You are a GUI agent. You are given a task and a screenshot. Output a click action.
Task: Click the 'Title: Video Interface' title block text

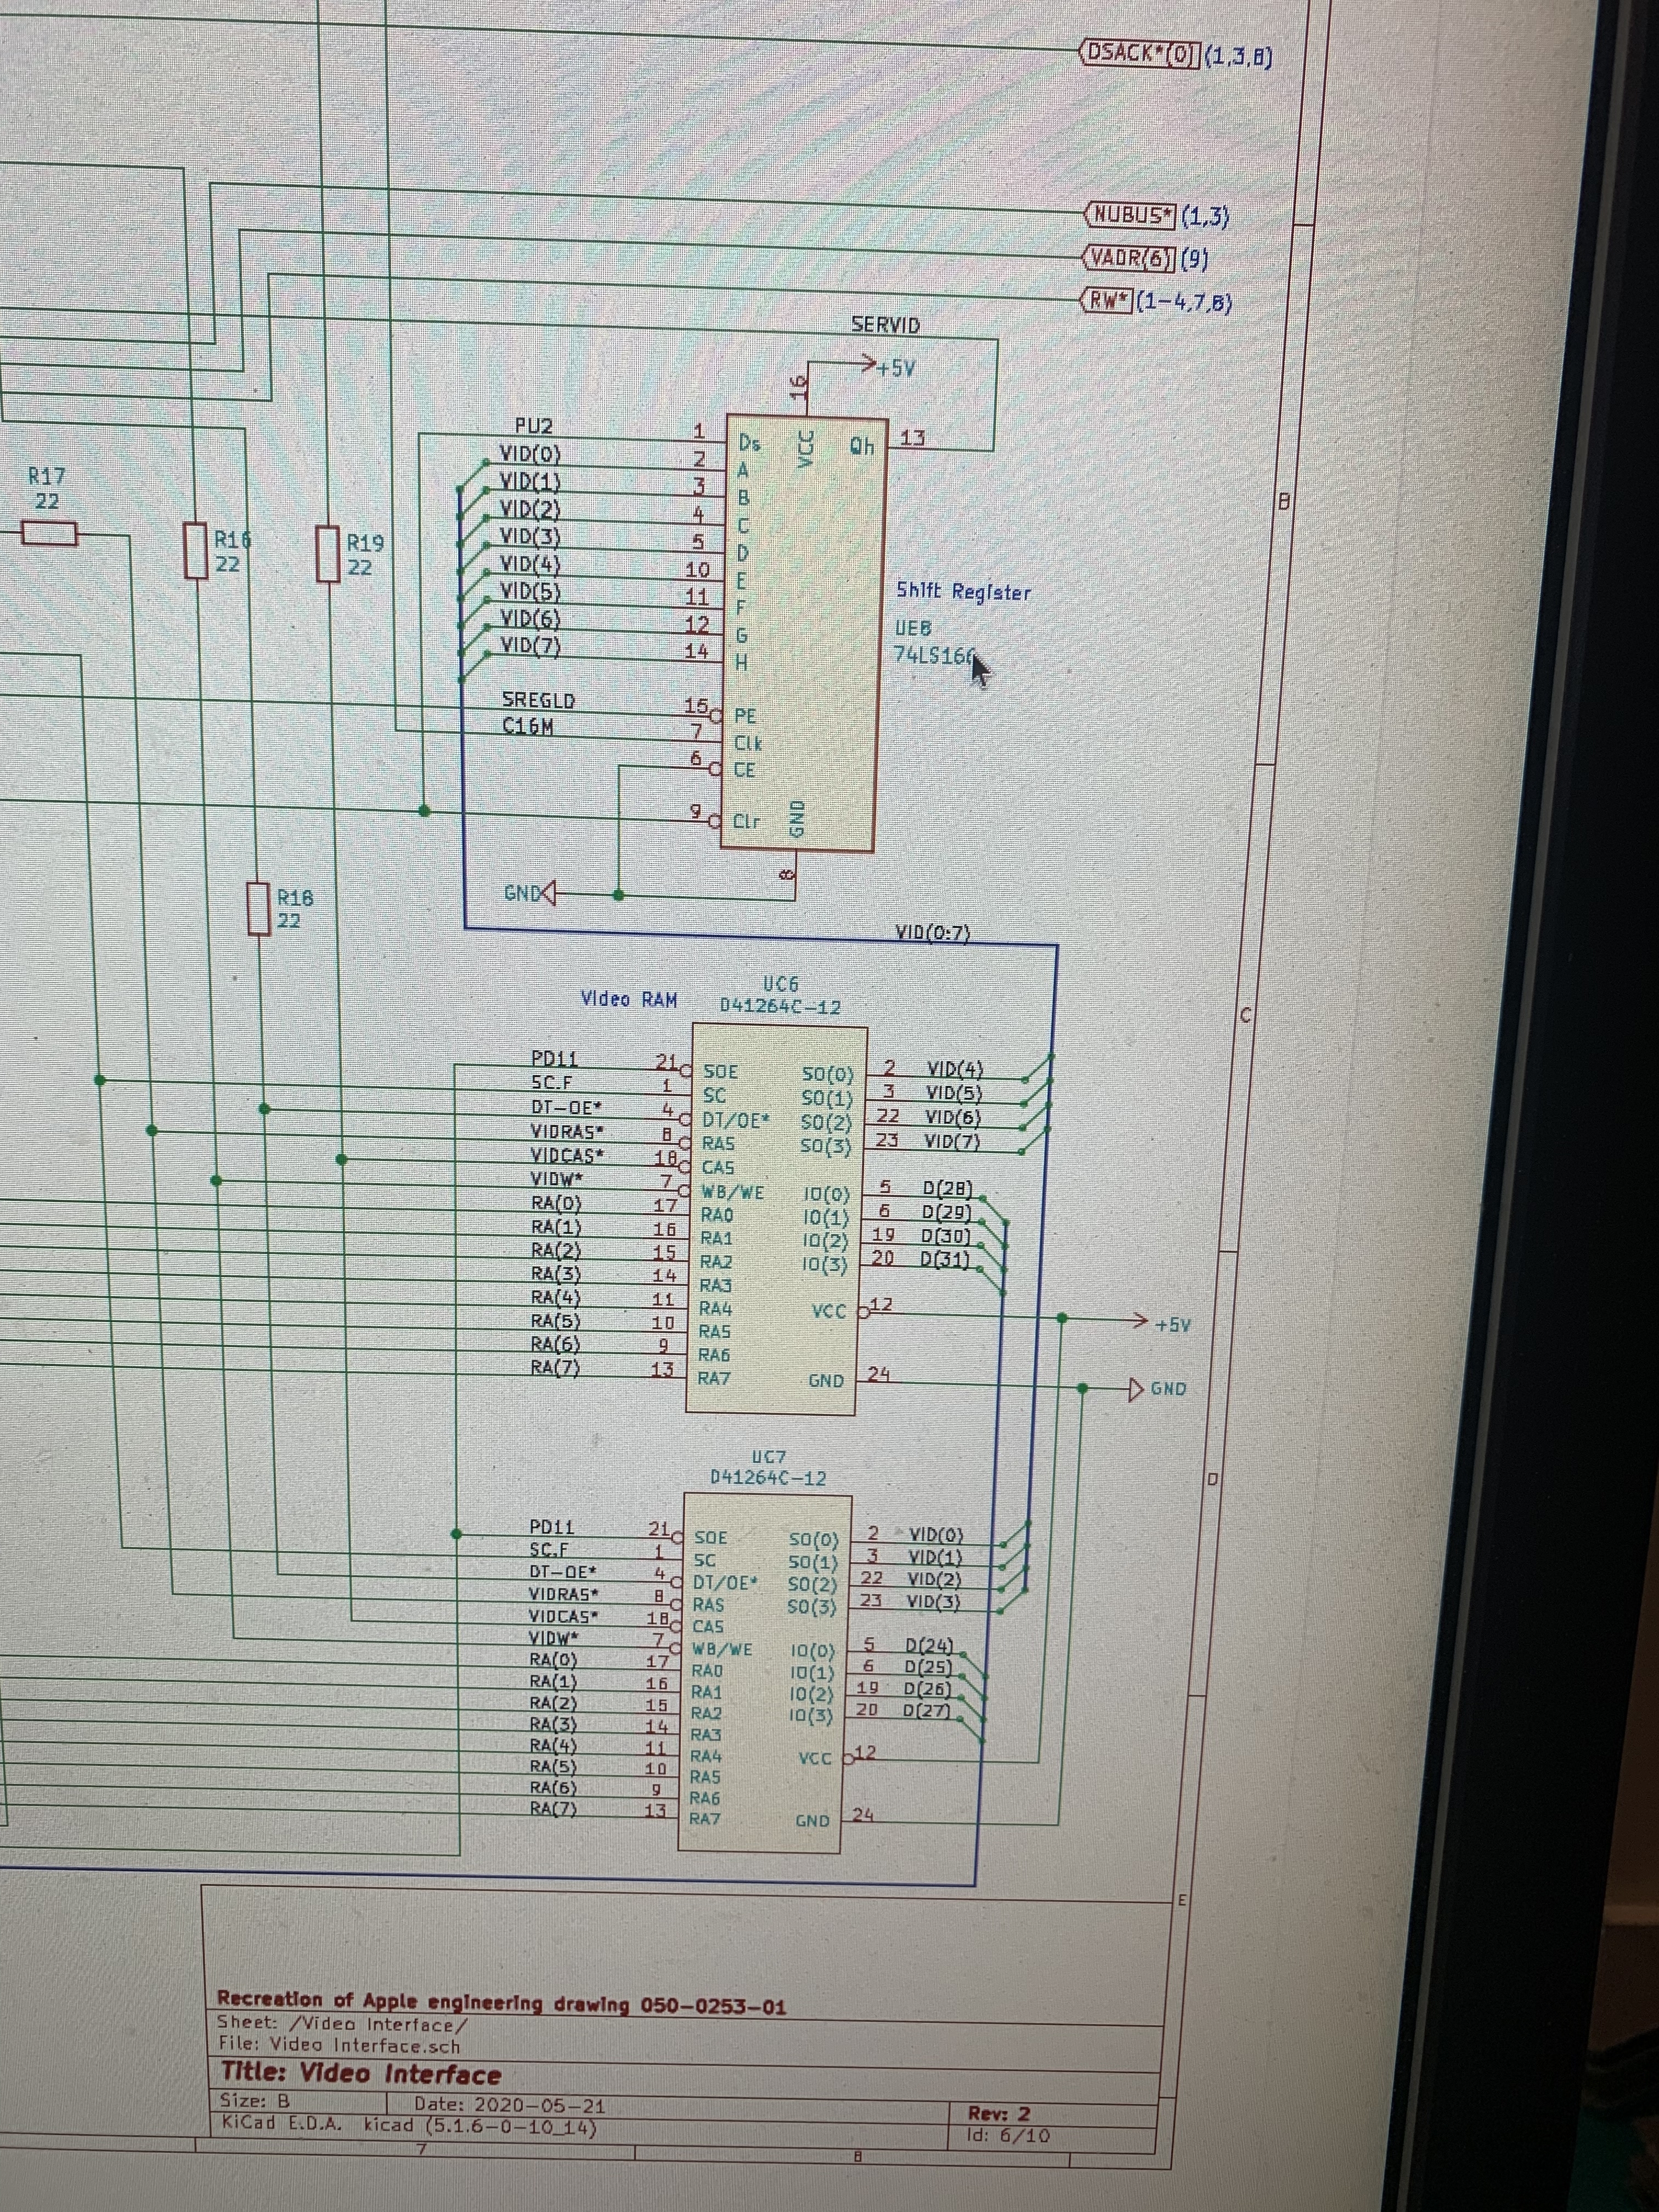point(361,2073)
